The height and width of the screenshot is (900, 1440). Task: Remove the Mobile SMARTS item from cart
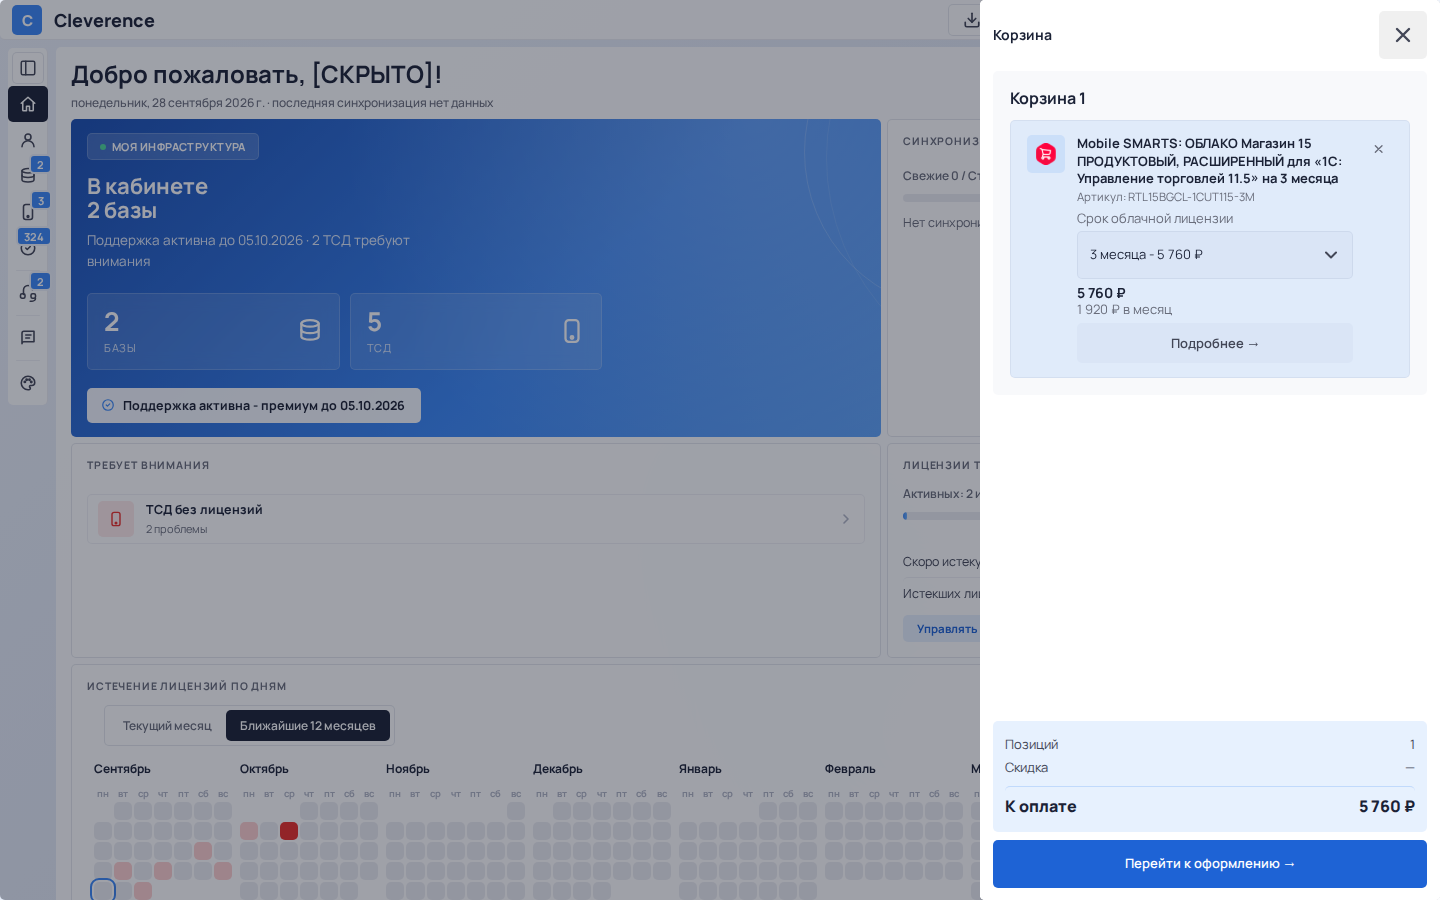(x=1378, y=149)
